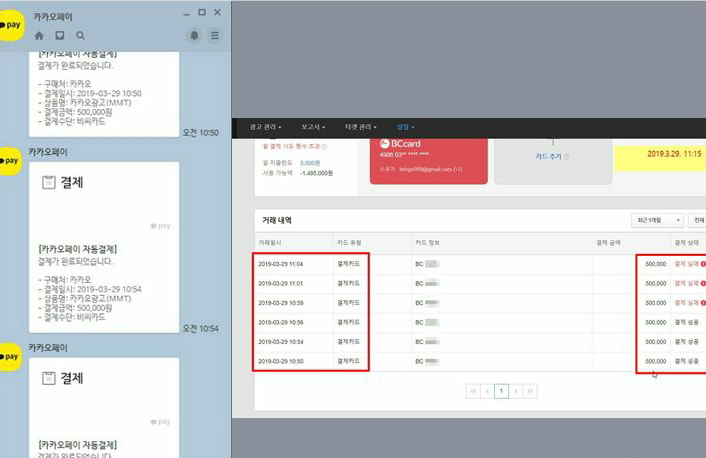Image resolution: width=706 pixels, height=458 pixels.
Task: Select the 2019-03-29 11:04 transaction date
Action: [x=281, y=264]
